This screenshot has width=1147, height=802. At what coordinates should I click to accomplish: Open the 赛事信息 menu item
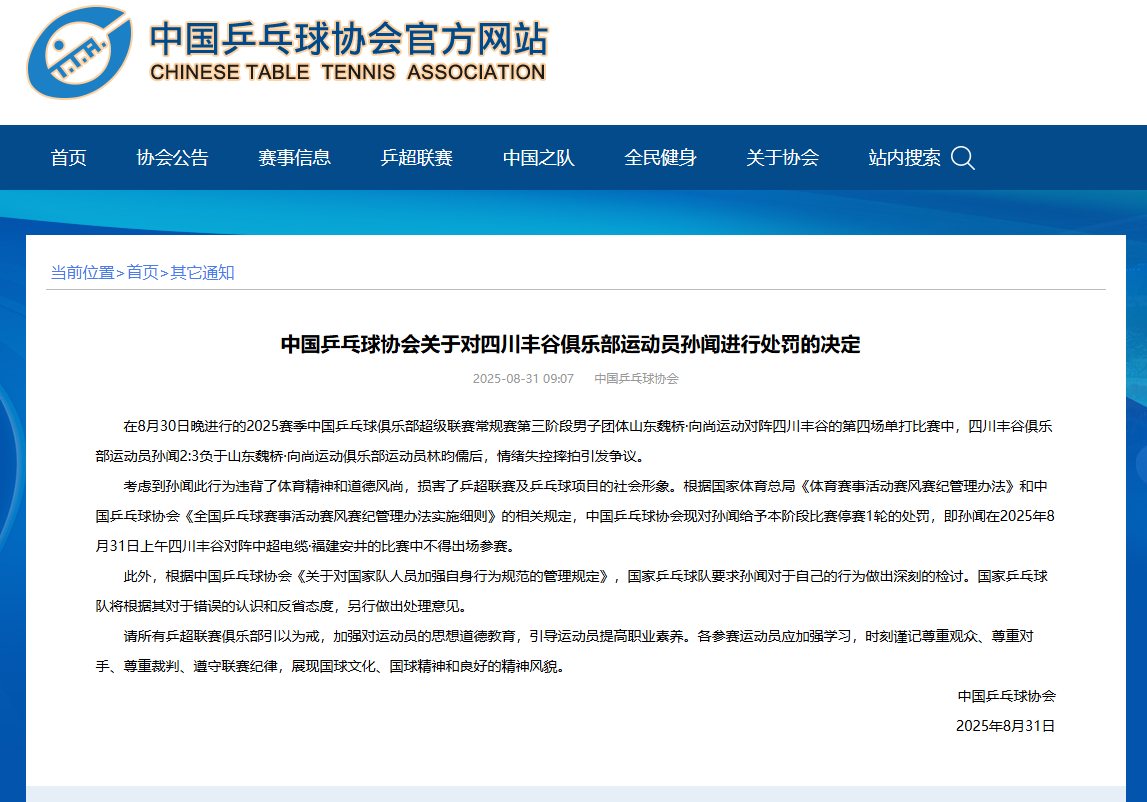[295, 158]
